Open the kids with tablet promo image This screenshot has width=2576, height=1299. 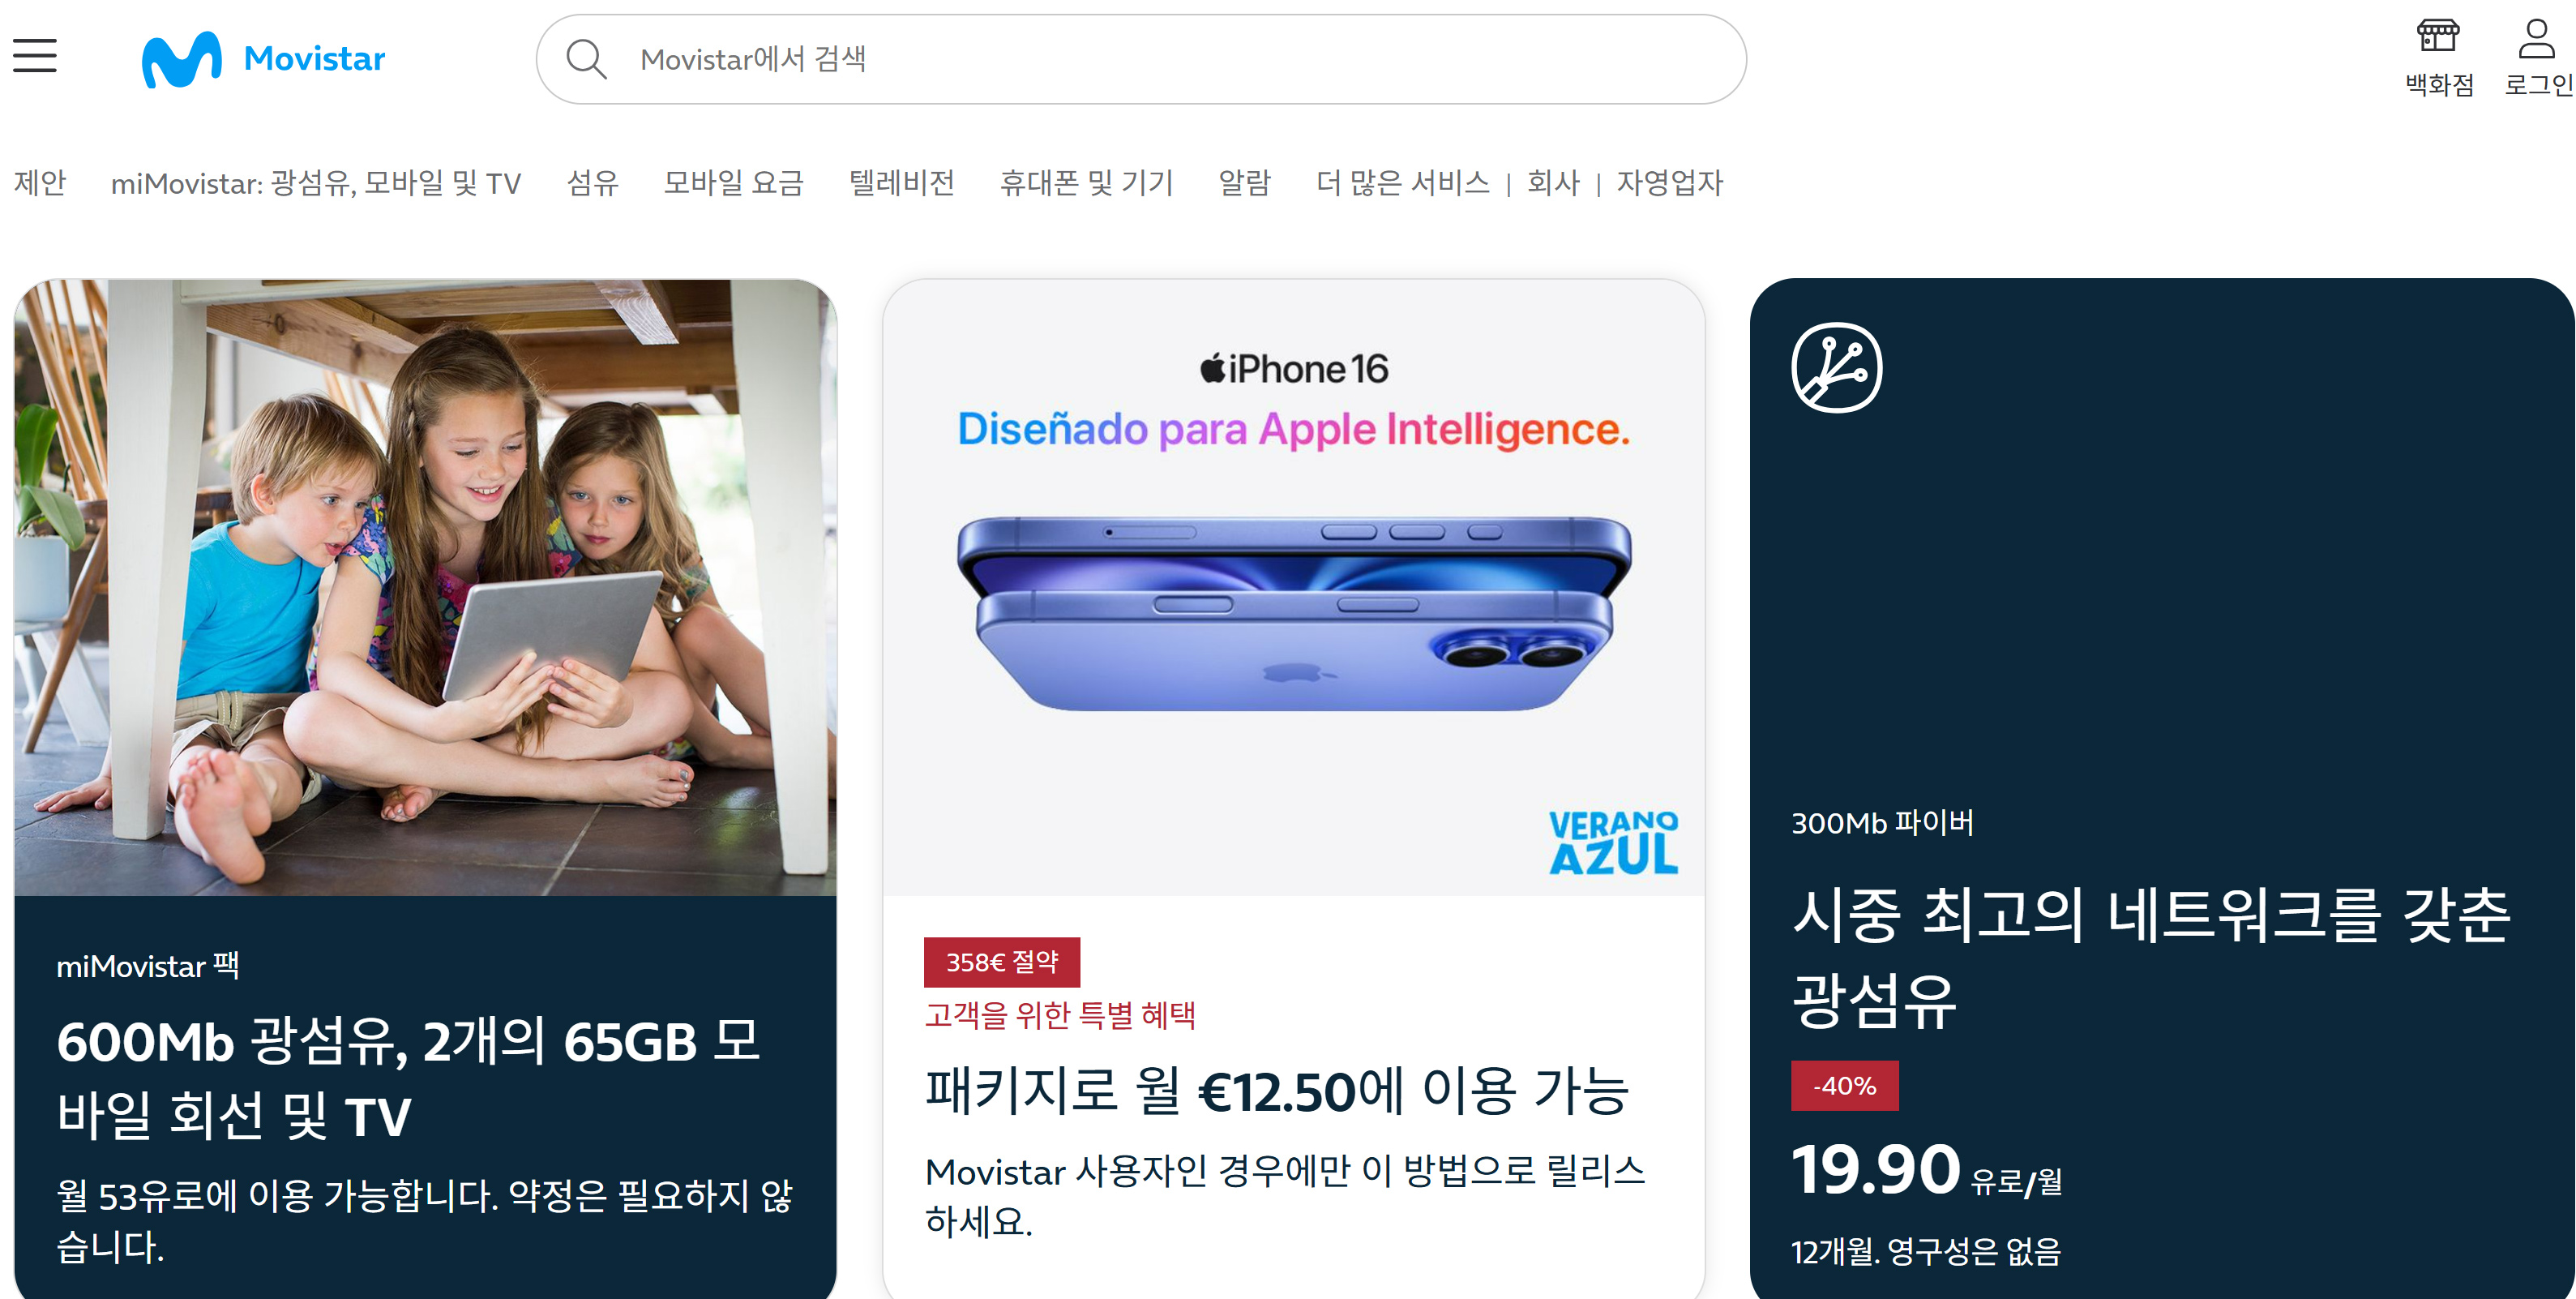click(425, 587)
